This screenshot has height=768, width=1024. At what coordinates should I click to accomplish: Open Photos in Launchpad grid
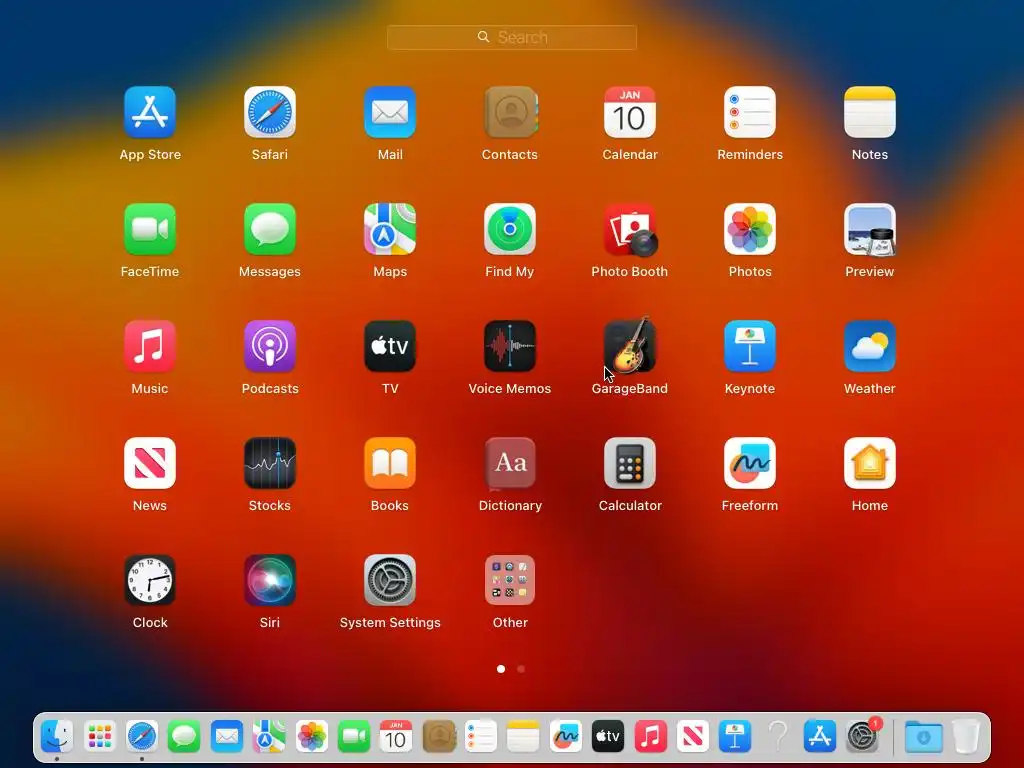(750, 229)
